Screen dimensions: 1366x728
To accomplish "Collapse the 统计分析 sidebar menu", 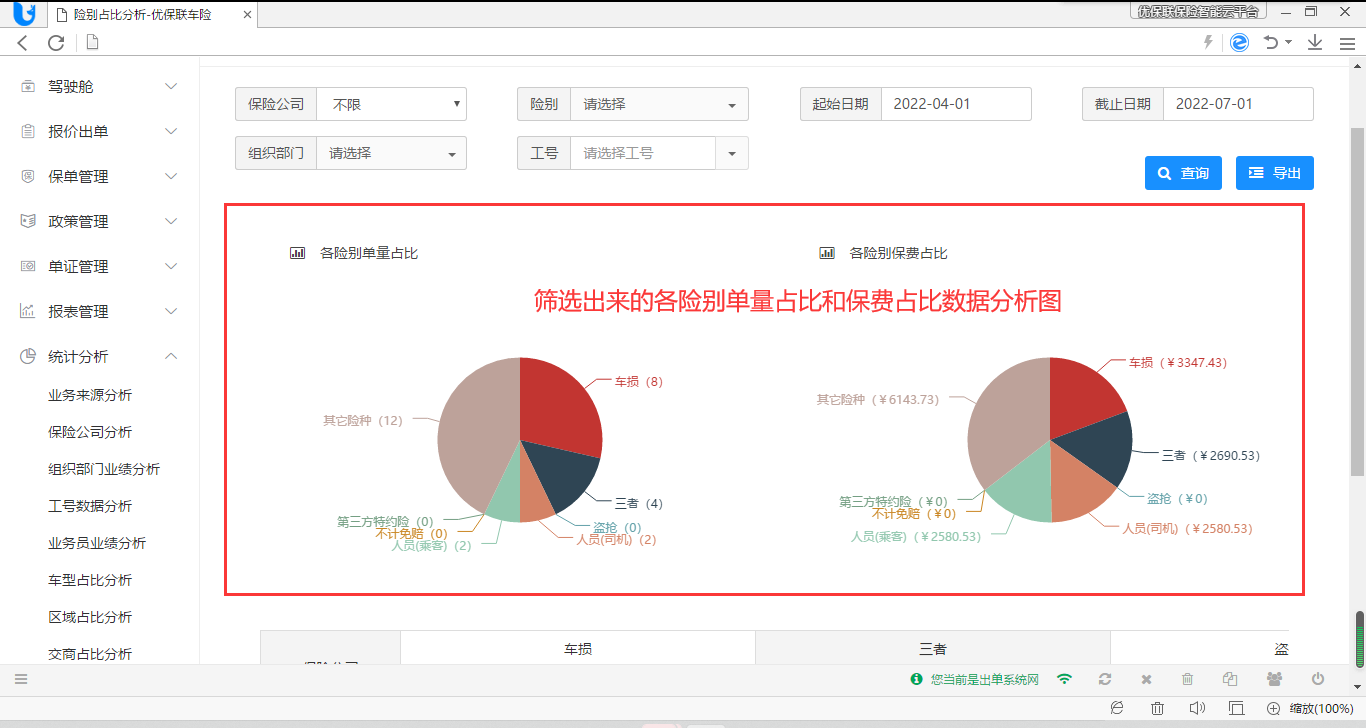I will 100,357.
